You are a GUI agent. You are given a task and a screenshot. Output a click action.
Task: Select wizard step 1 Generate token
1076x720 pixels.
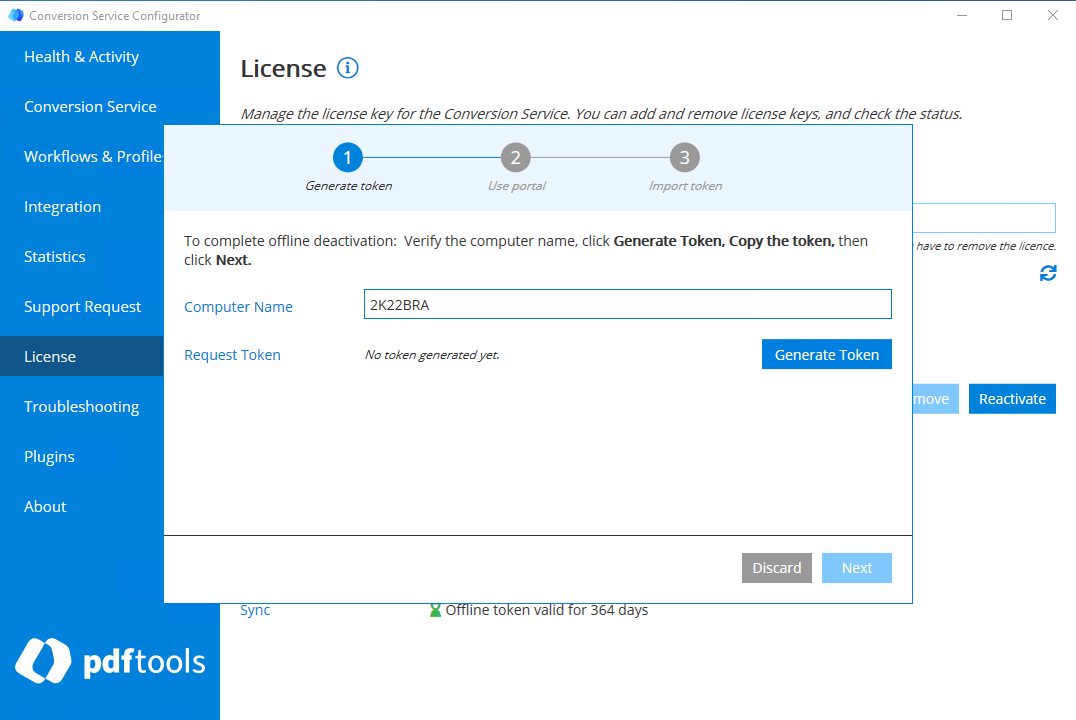(x=347, y=157)
